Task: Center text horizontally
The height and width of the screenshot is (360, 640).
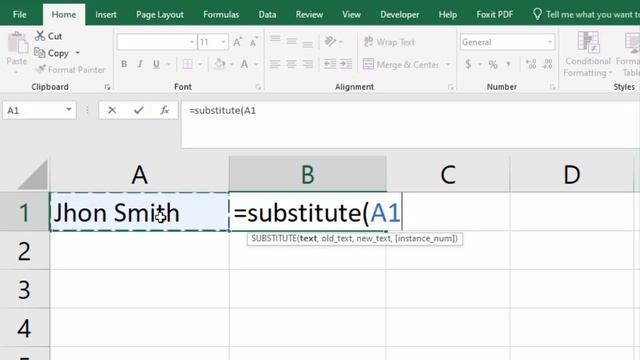Action: pos(291,64)
